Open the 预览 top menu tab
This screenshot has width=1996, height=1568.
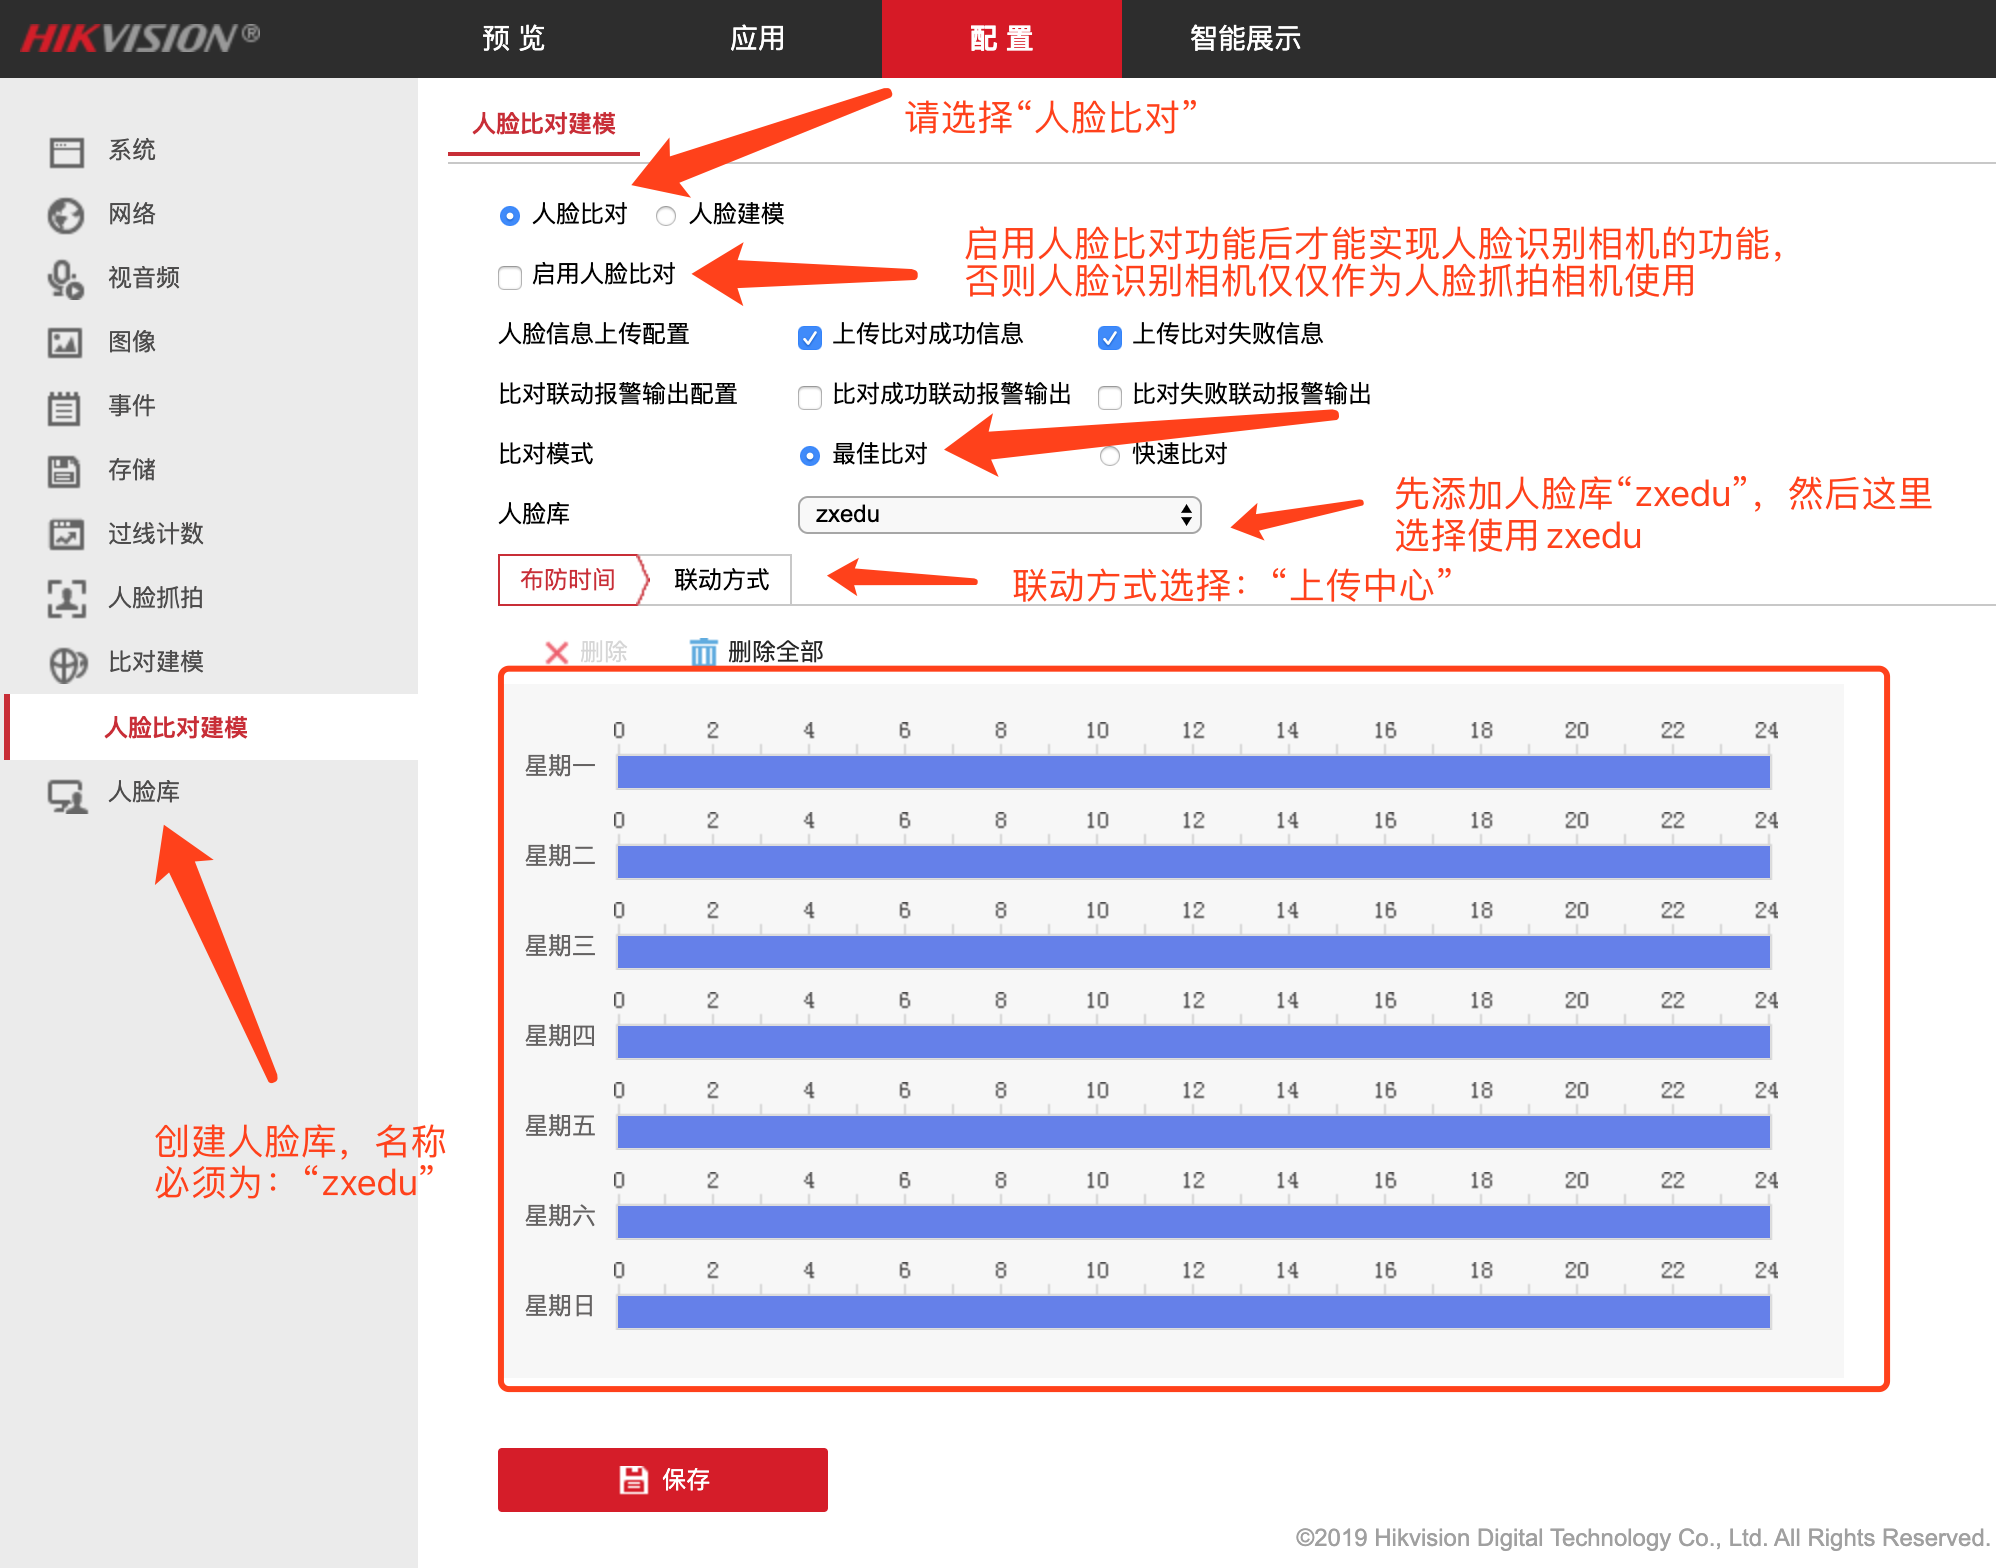tap(514, 39)
